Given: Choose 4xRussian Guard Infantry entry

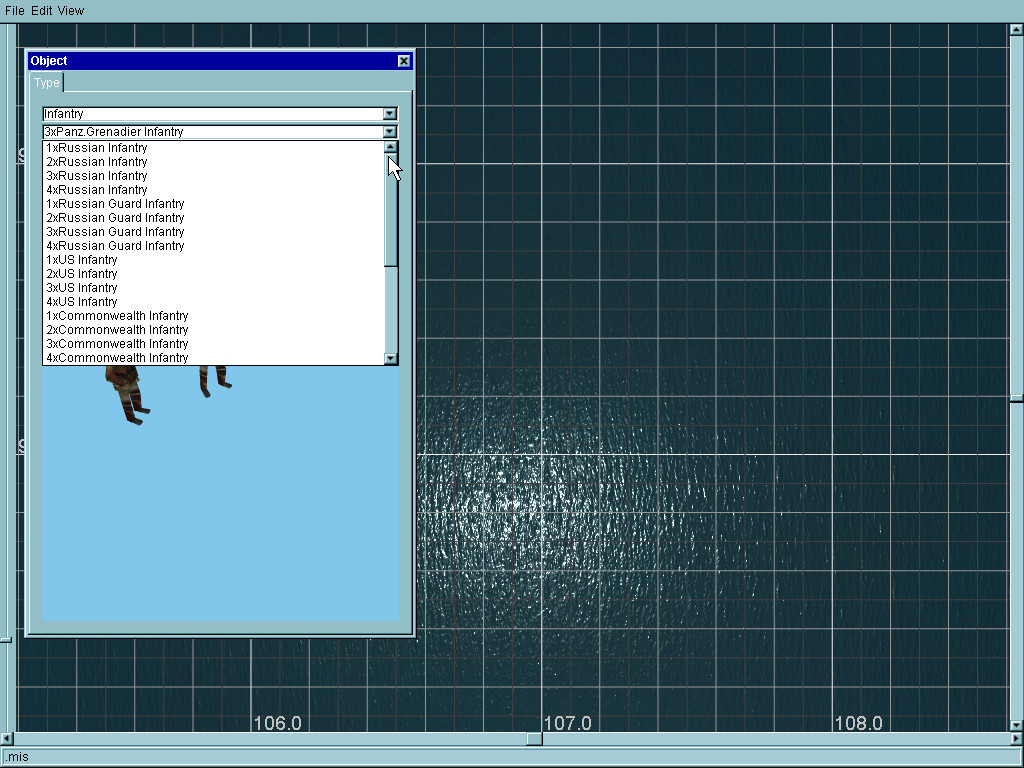Looking at the screenshot, I should pos(115,246).
